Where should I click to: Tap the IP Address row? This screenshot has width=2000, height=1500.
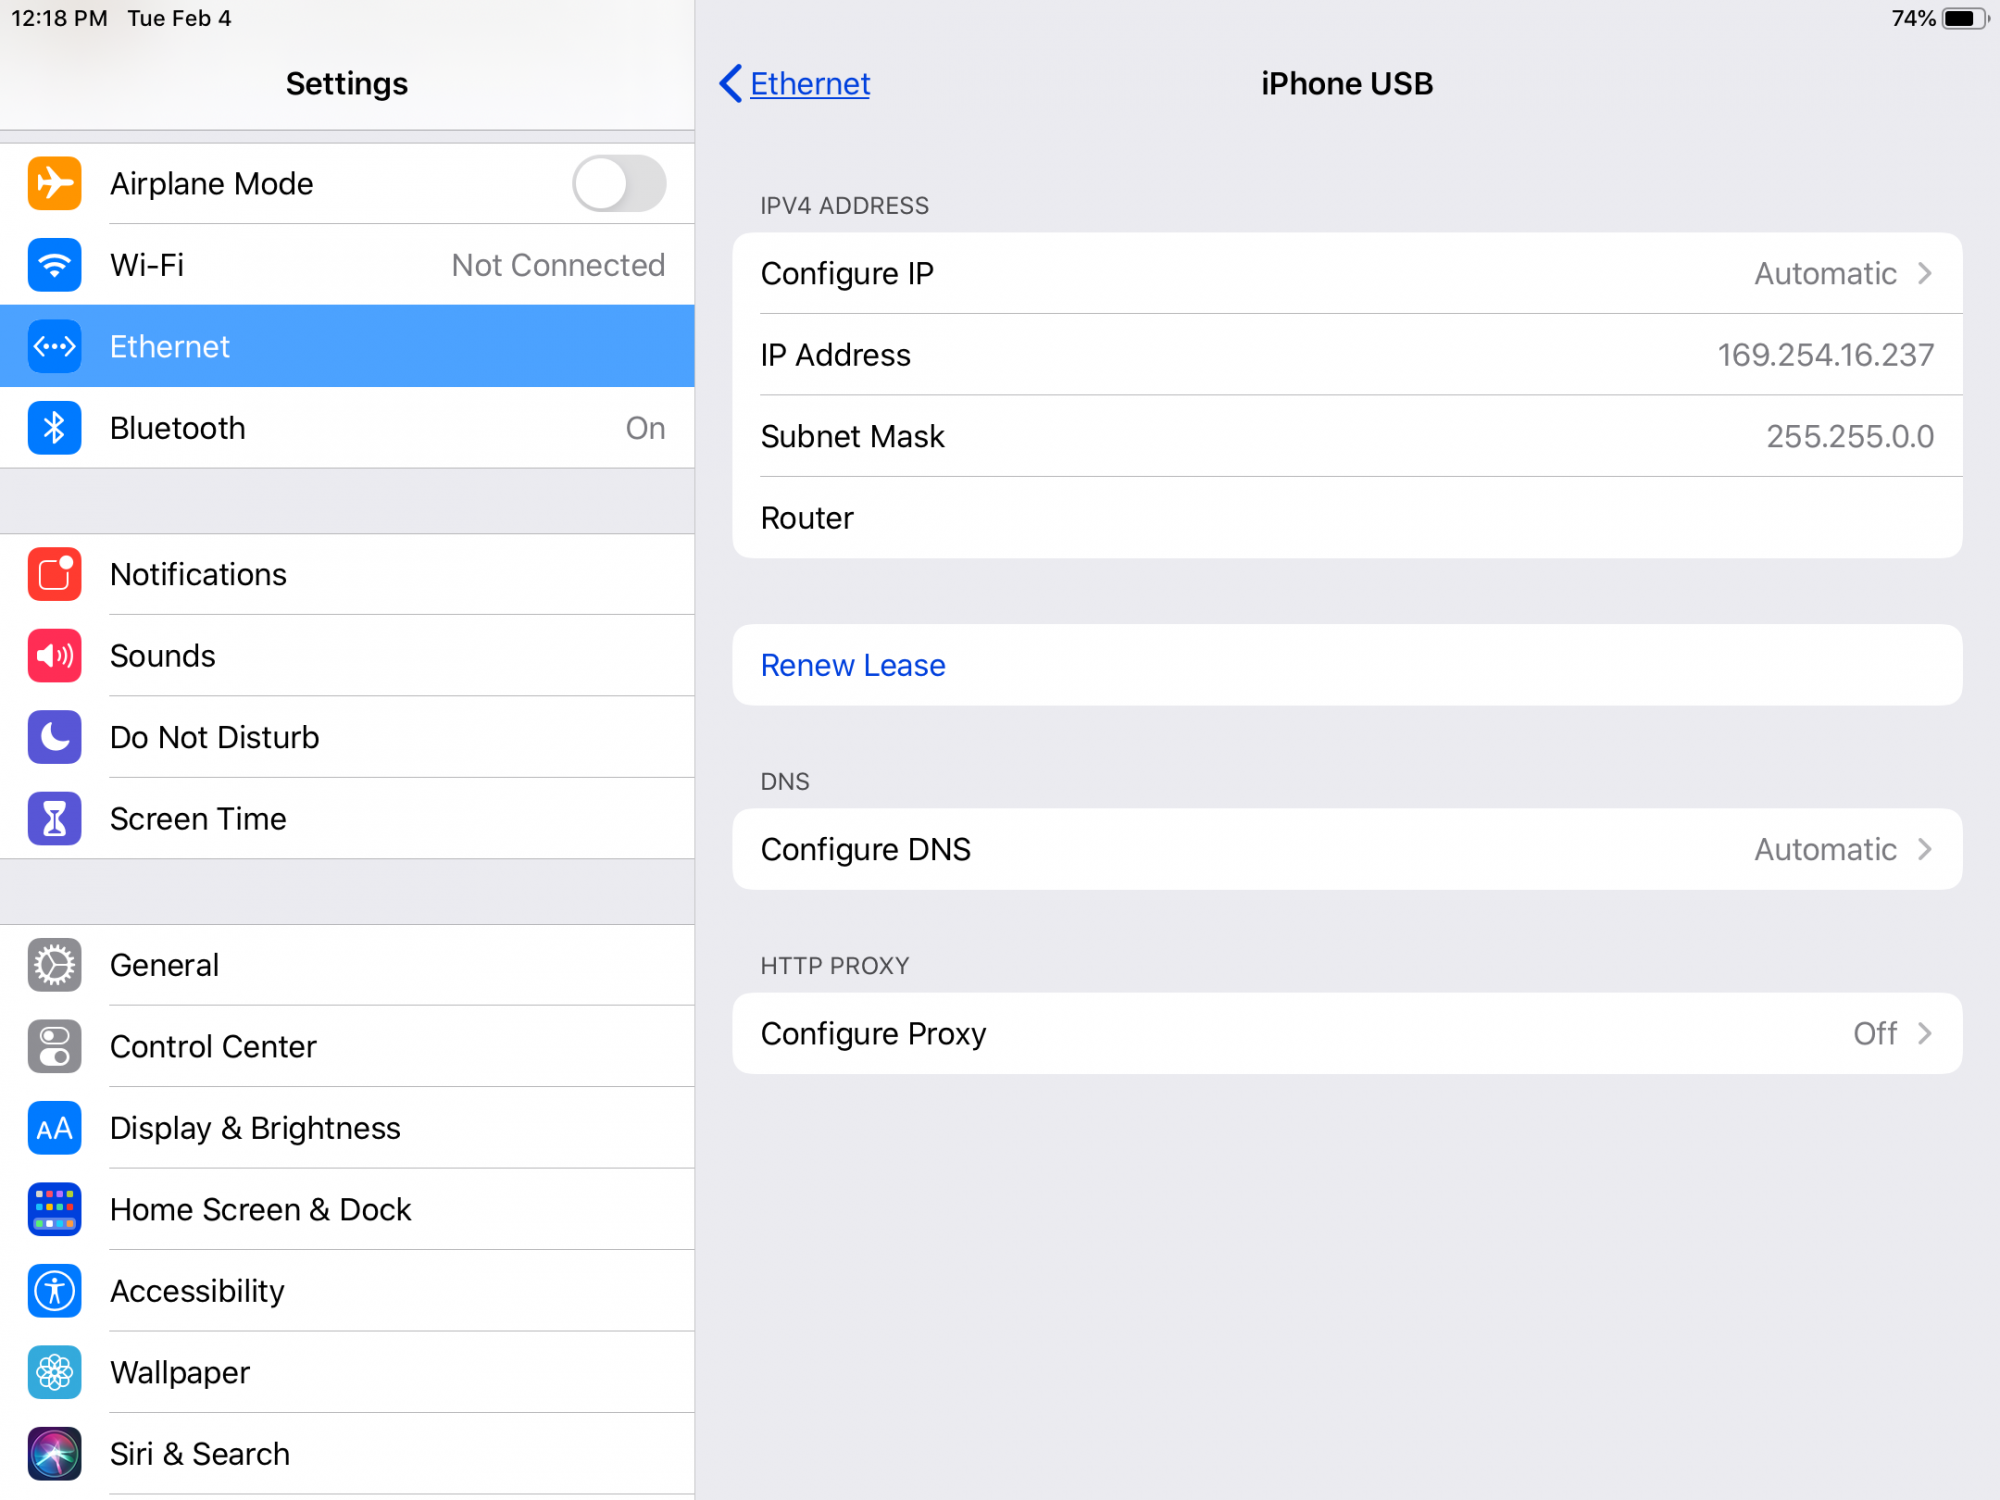[1345, 355]
